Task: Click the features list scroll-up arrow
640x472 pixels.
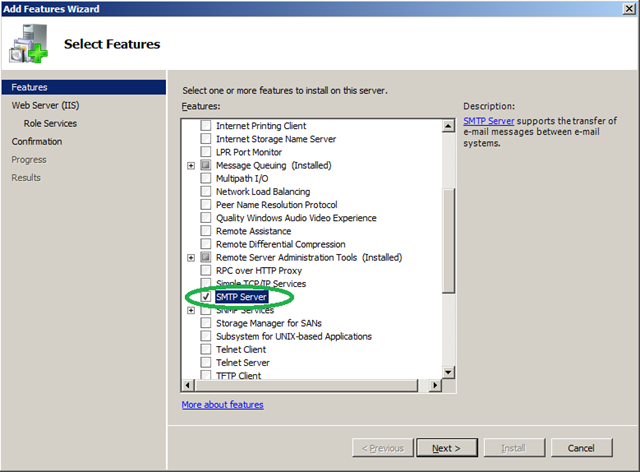Action: 448,126
